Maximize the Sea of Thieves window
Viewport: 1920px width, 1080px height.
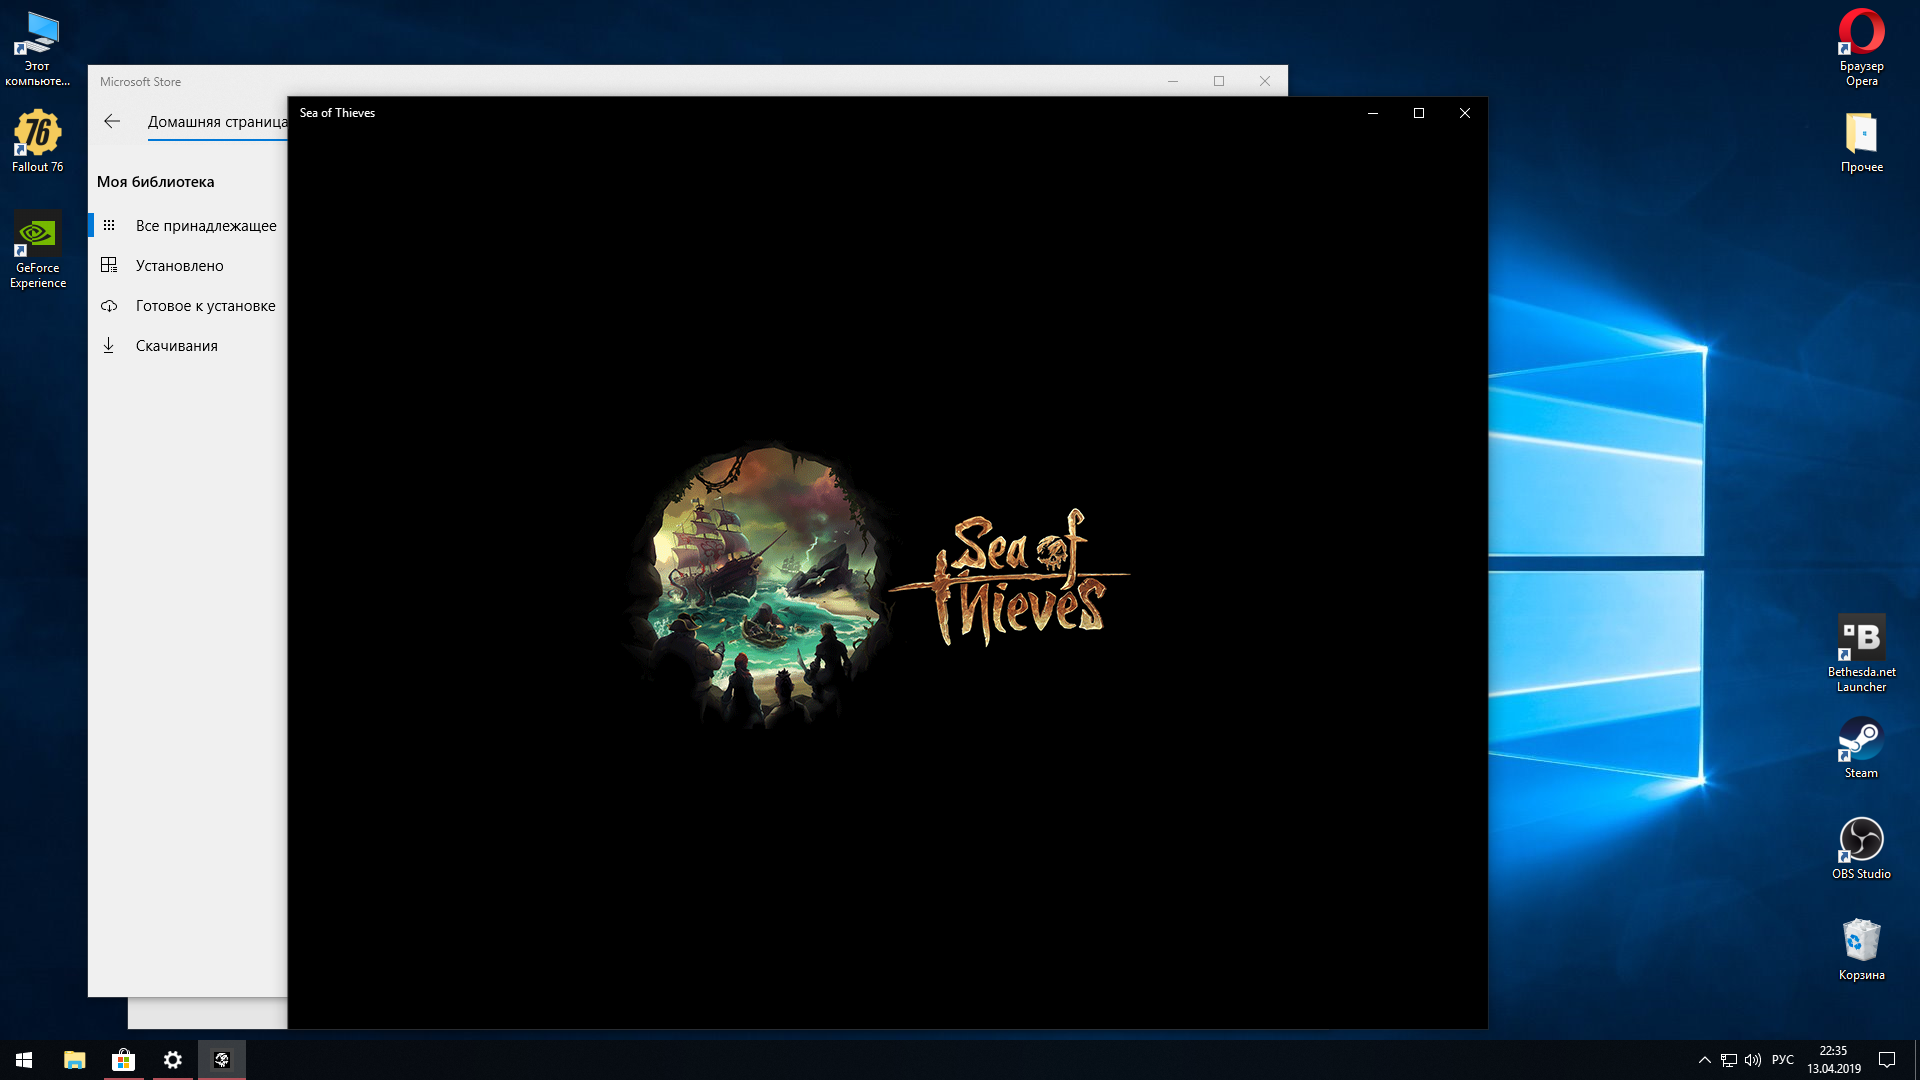pos(1419,113)
